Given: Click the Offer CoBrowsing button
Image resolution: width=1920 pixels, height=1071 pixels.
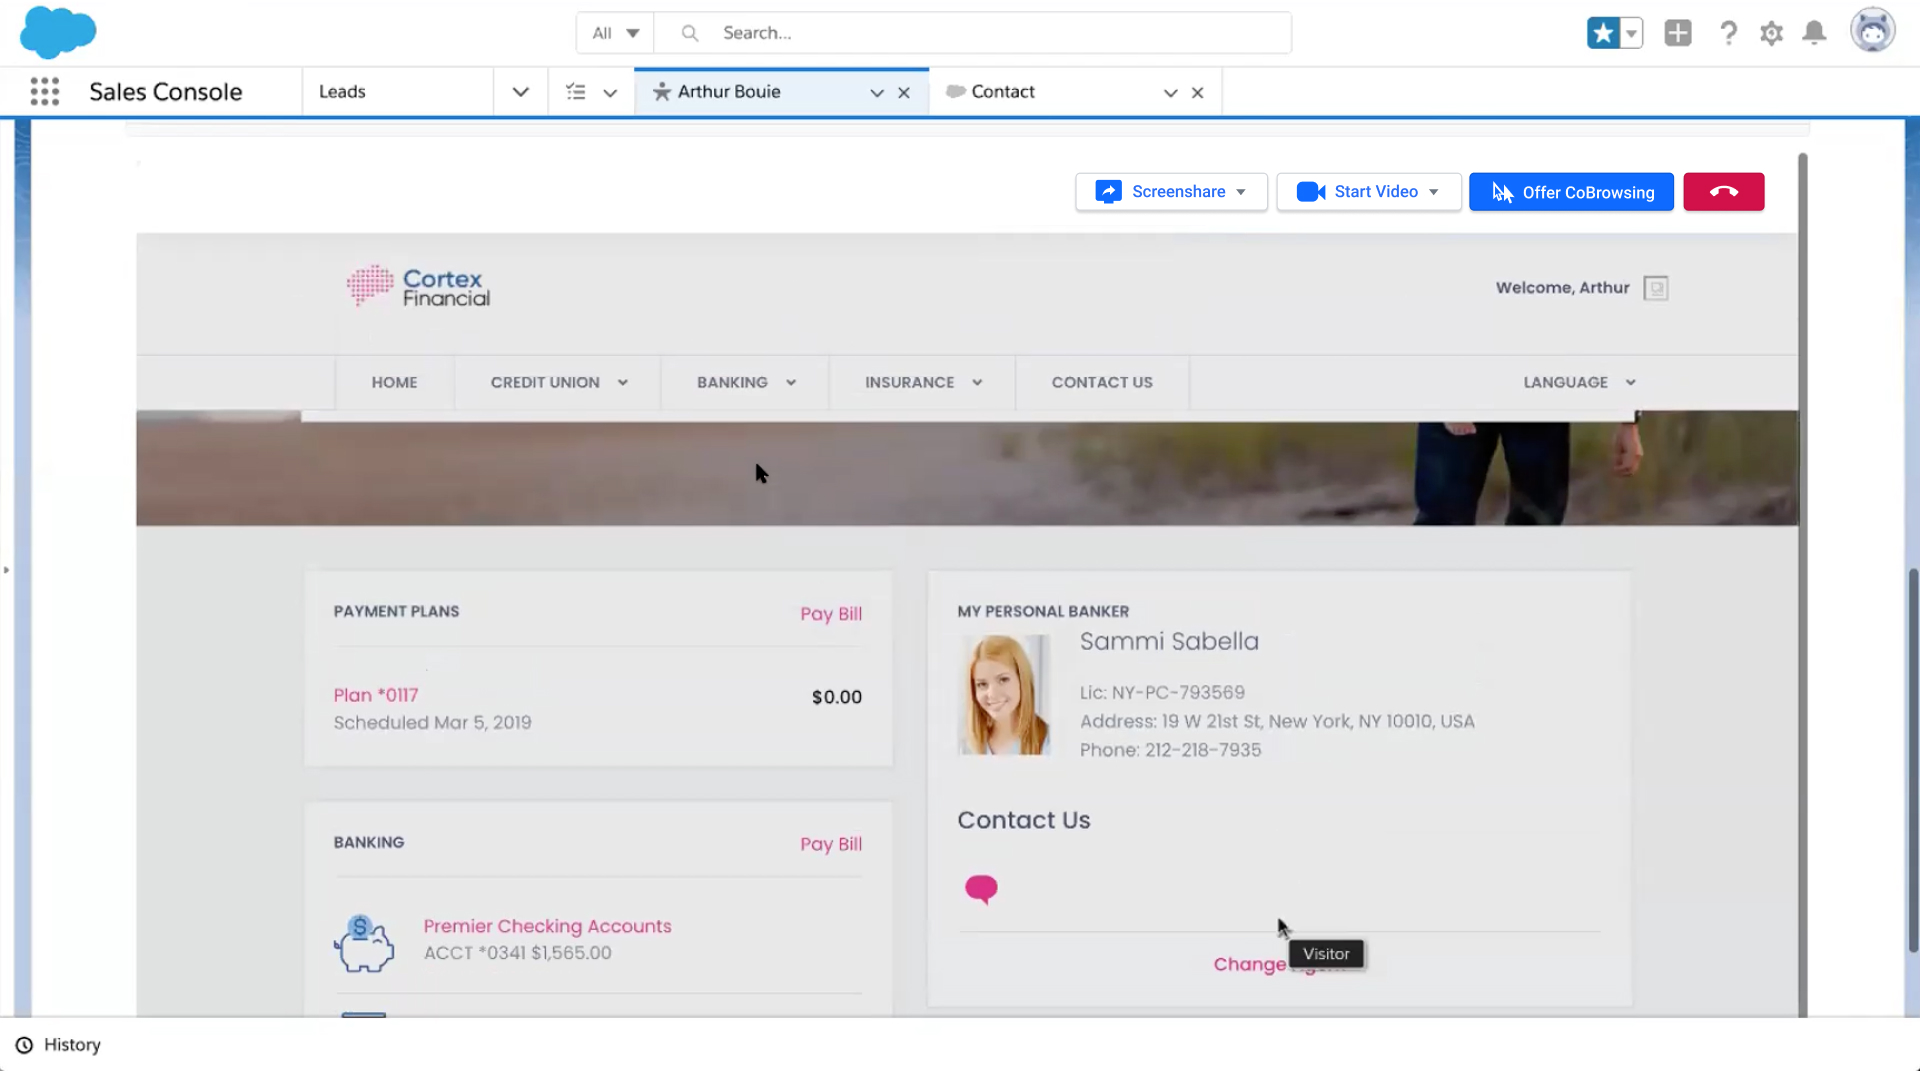Looking at the screenshot, I should point(1571,192).
